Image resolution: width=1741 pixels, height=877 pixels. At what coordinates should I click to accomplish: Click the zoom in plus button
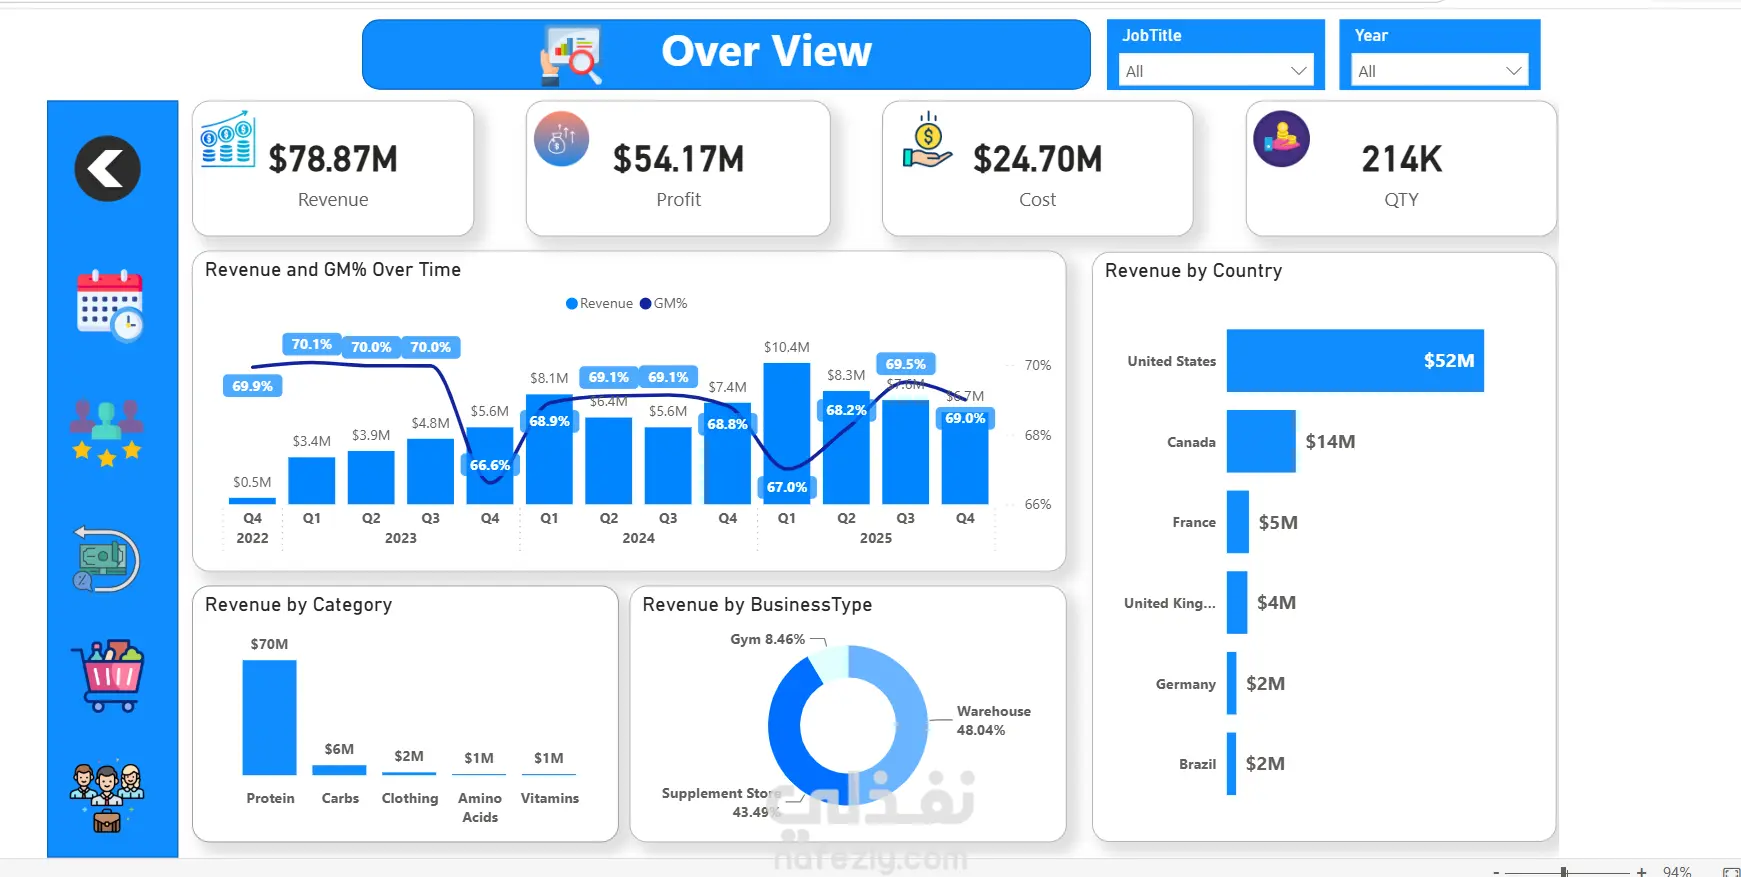point(1641,871)
